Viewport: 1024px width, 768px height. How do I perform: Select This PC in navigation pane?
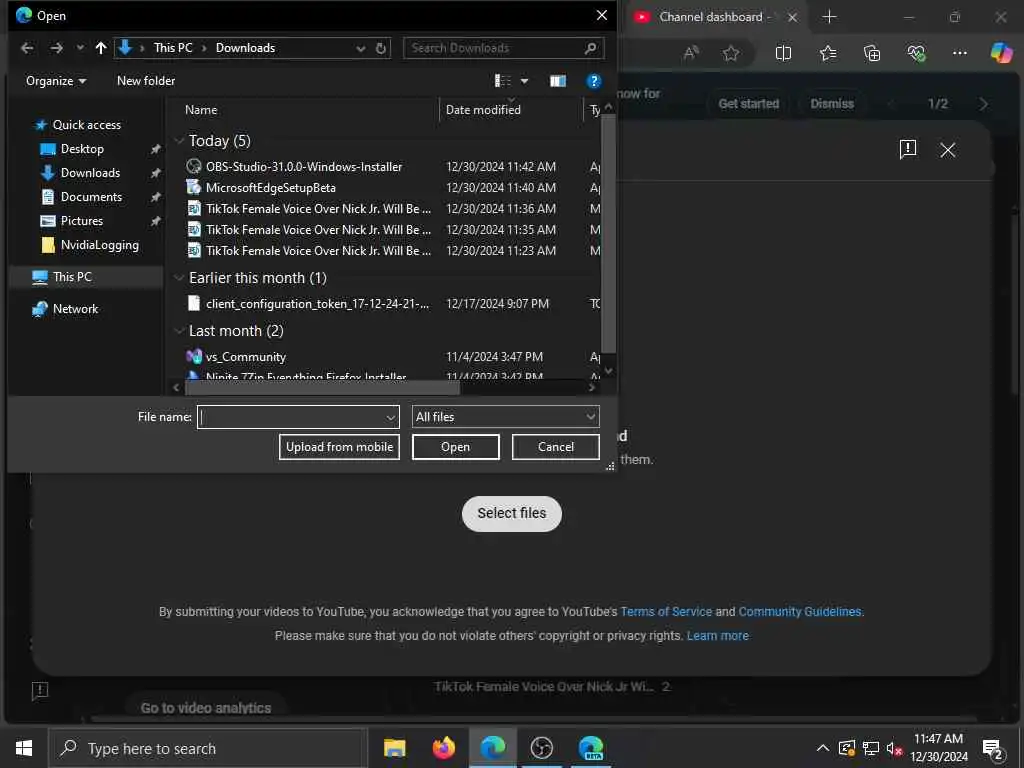click(72, 277)
